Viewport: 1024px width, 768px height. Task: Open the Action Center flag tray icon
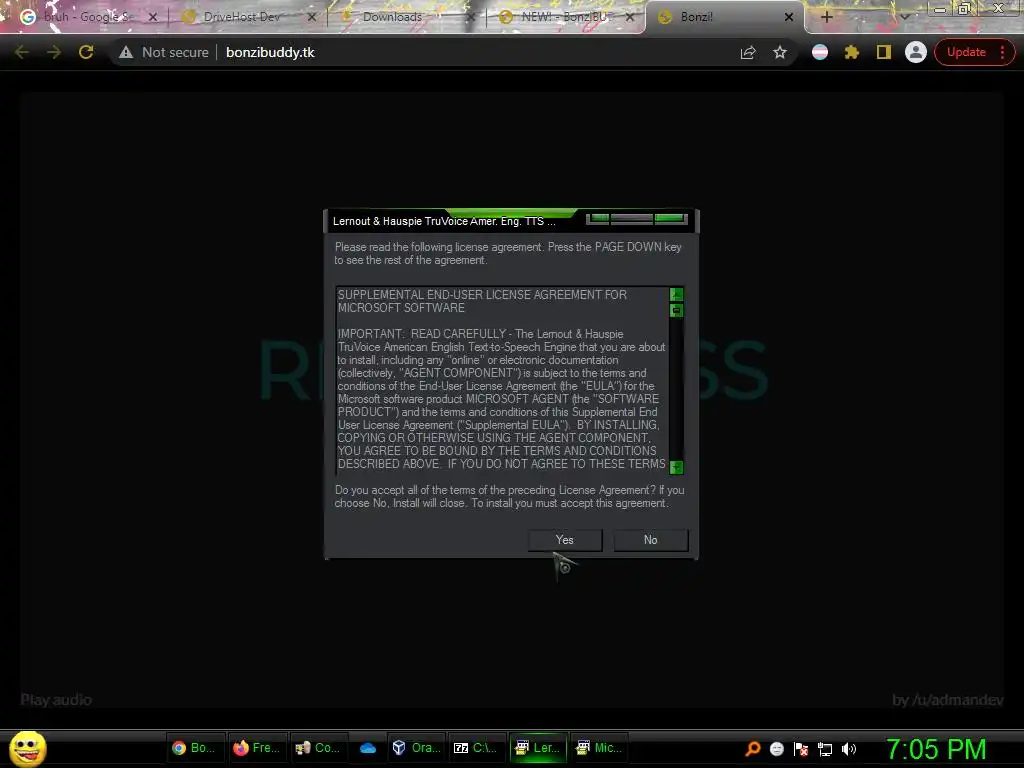coord(801,749)
